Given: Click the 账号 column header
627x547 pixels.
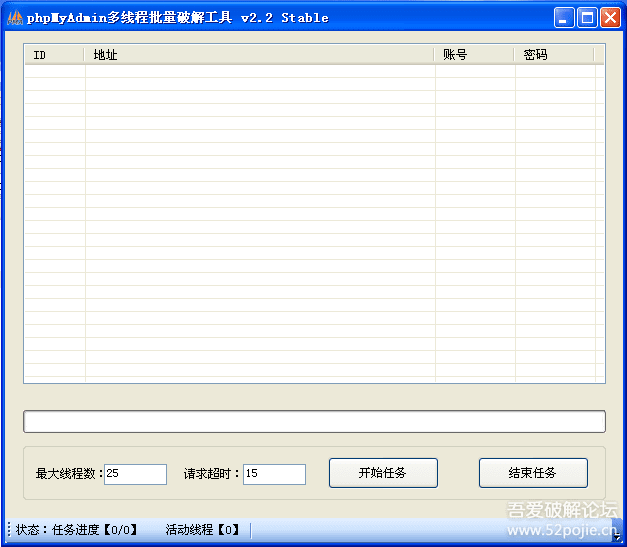Looking at the screenshot, I should point(474,55).
